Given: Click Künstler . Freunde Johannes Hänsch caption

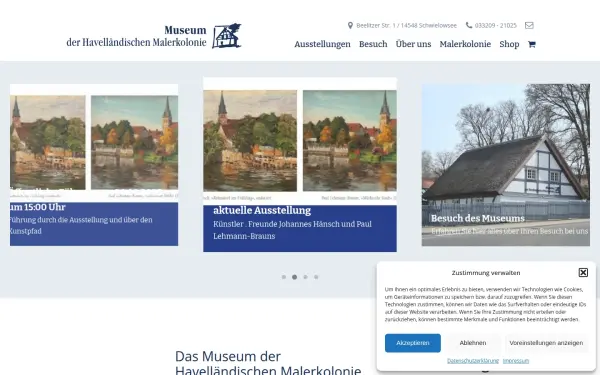Looking at the screenshot, I should tap(292, 230).
